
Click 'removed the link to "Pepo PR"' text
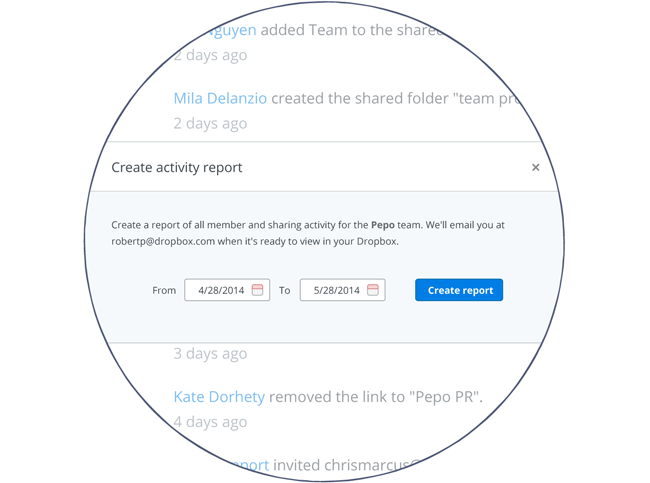pos(376,397)
